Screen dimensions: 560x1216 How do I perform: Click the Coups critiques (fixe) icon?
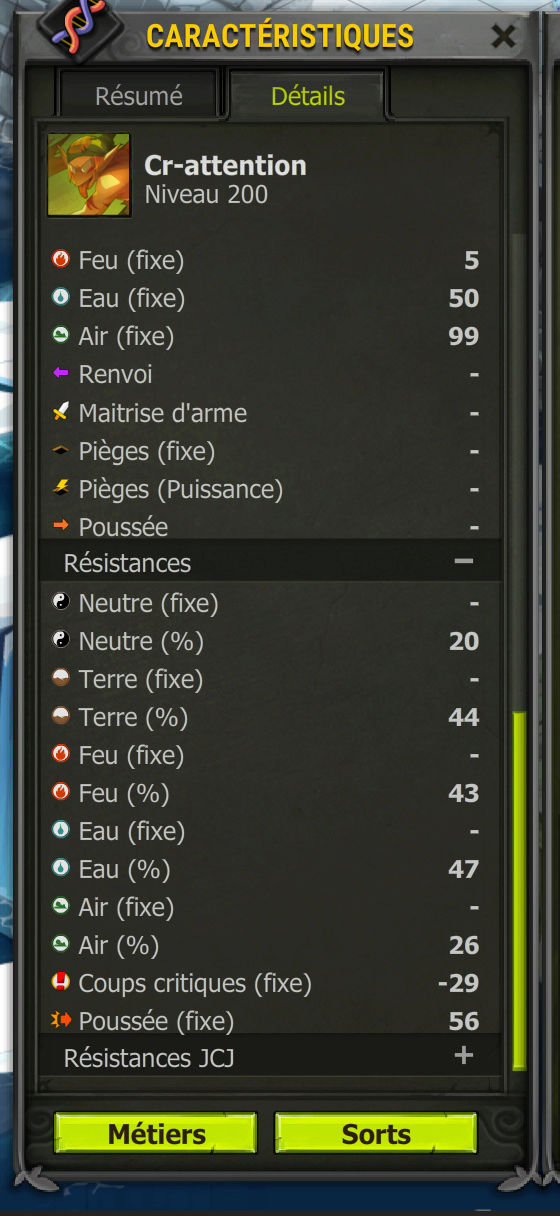[x=61, y=982]
